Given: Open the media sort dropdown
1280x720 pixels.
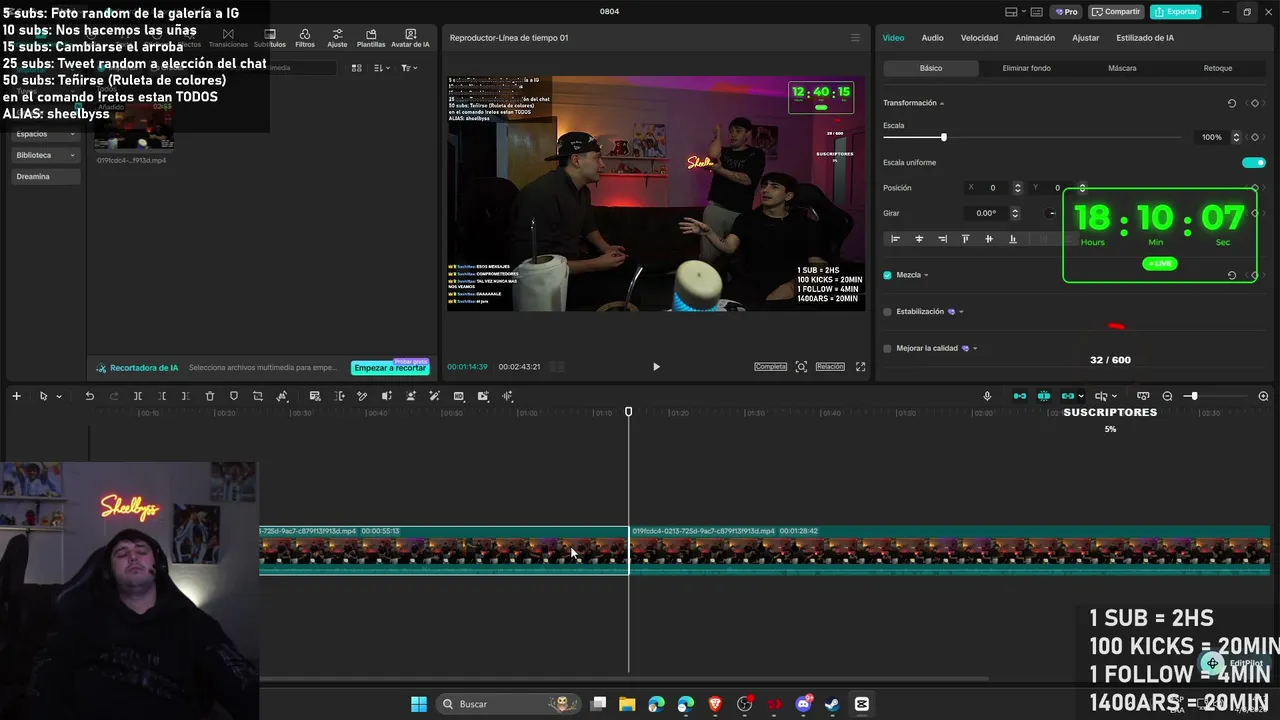Looking at the screenshot, I should point(381,68).
